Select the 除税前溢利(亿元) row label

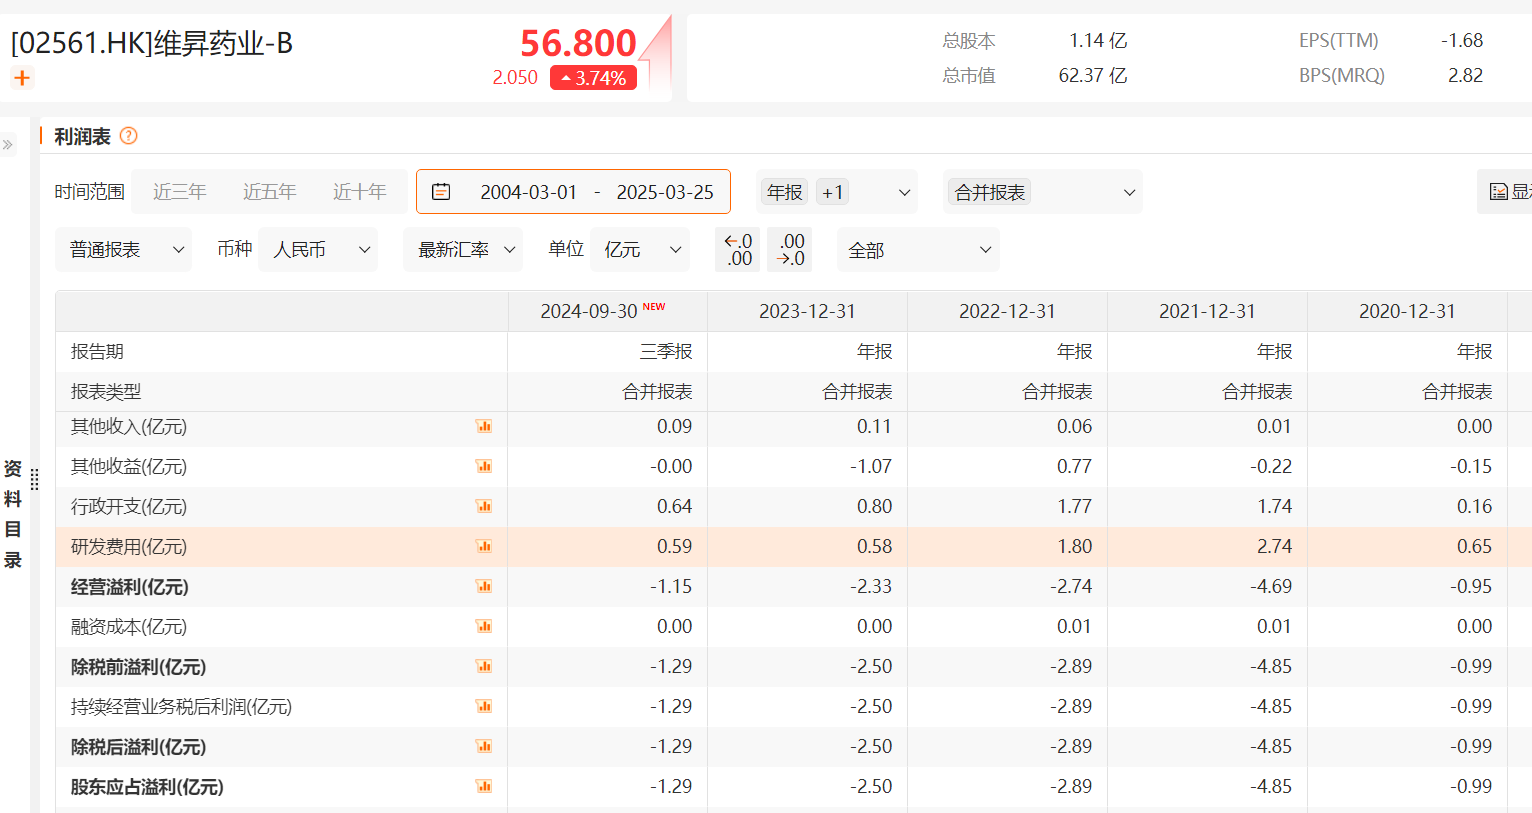coord(139,667)
